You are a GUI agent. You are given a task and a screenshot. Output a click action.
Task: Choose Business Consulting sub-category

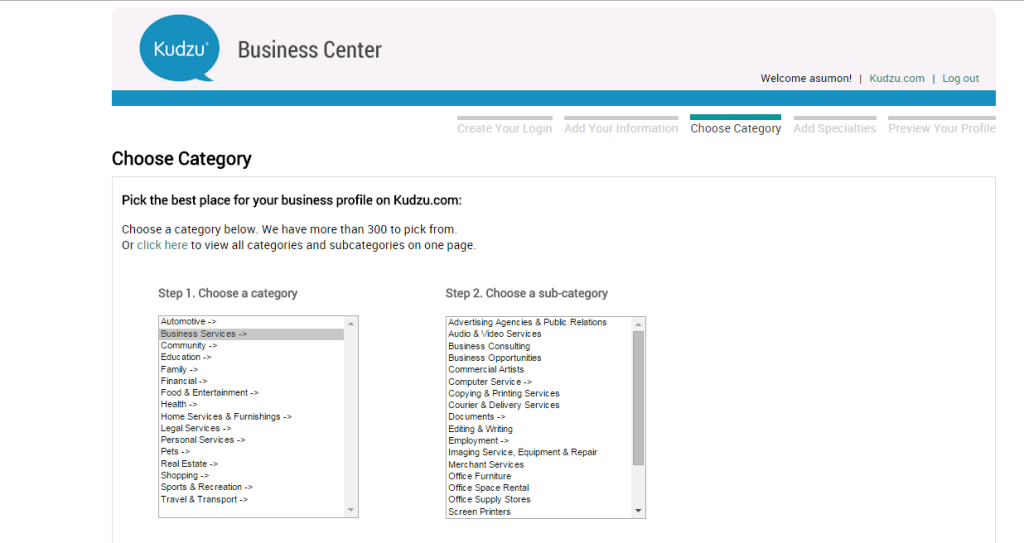pyautogui.click(x=539, y=346)
